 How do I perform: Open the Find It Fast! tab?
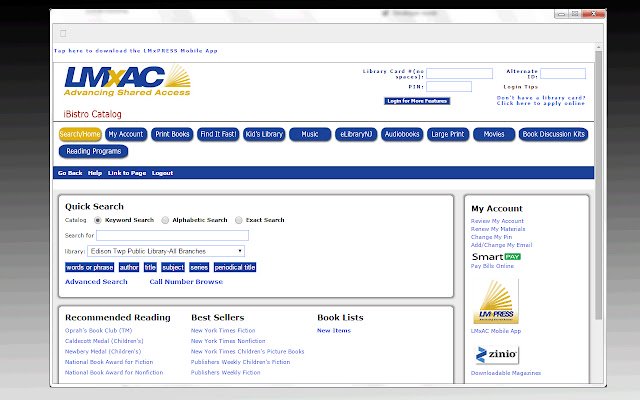tap(218, 134)
